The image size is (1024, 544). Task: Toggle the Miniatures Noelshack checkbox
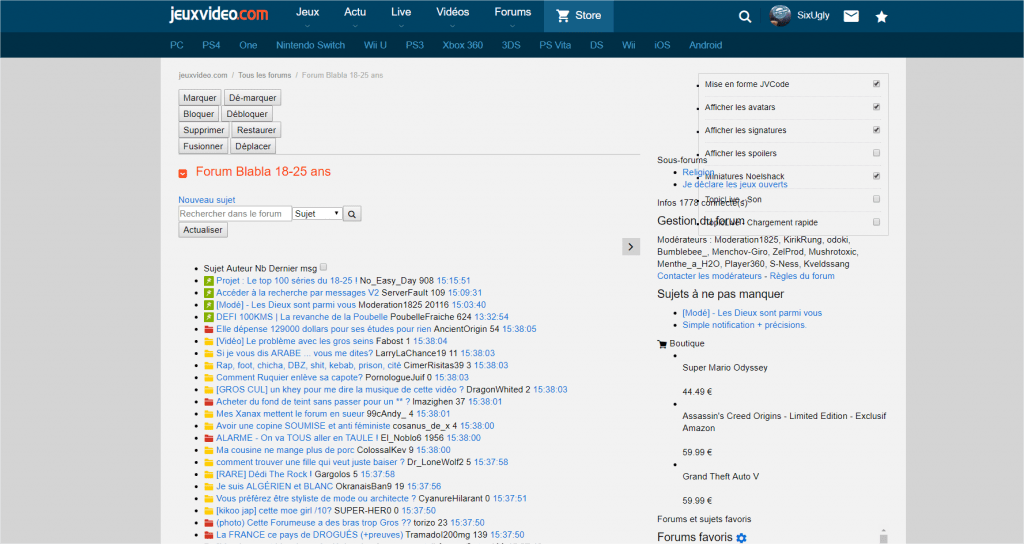[876, 176]
